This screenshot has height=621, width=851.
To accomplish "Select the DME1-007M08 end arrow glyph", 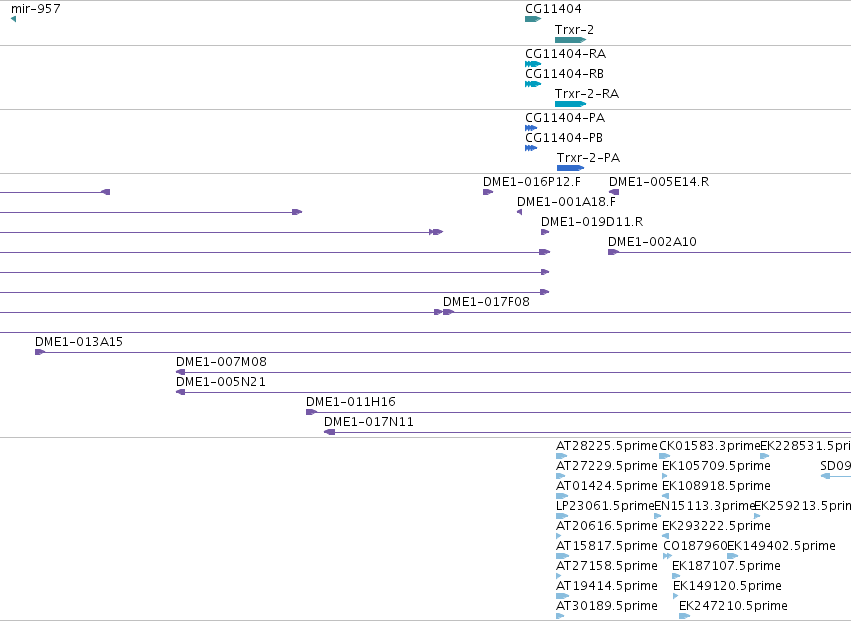I will [x=180, y=372].
